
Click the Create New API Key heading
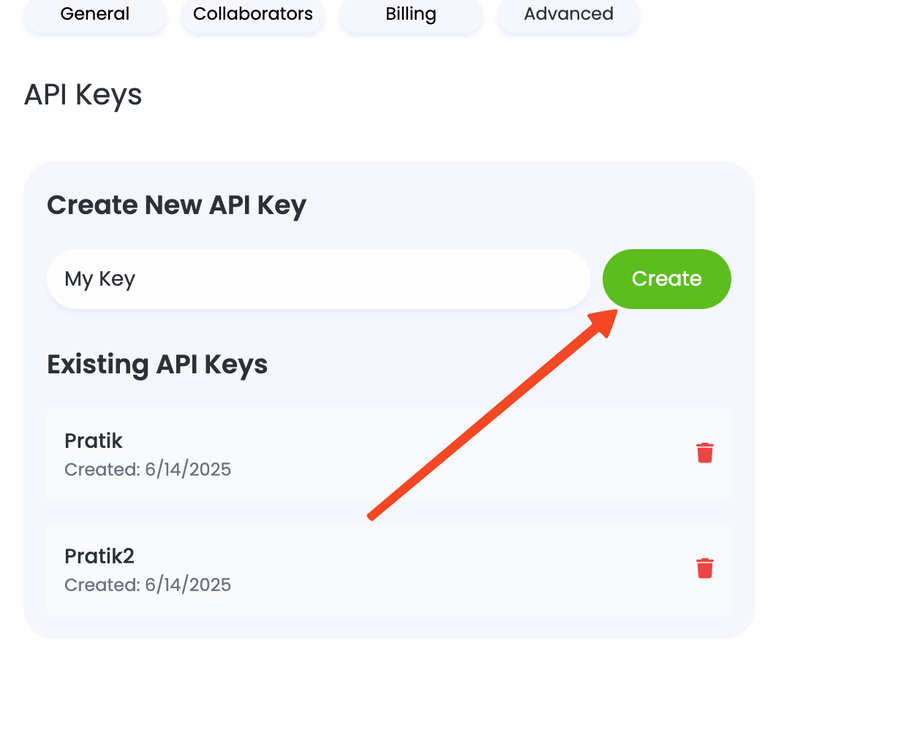point(176,205)
